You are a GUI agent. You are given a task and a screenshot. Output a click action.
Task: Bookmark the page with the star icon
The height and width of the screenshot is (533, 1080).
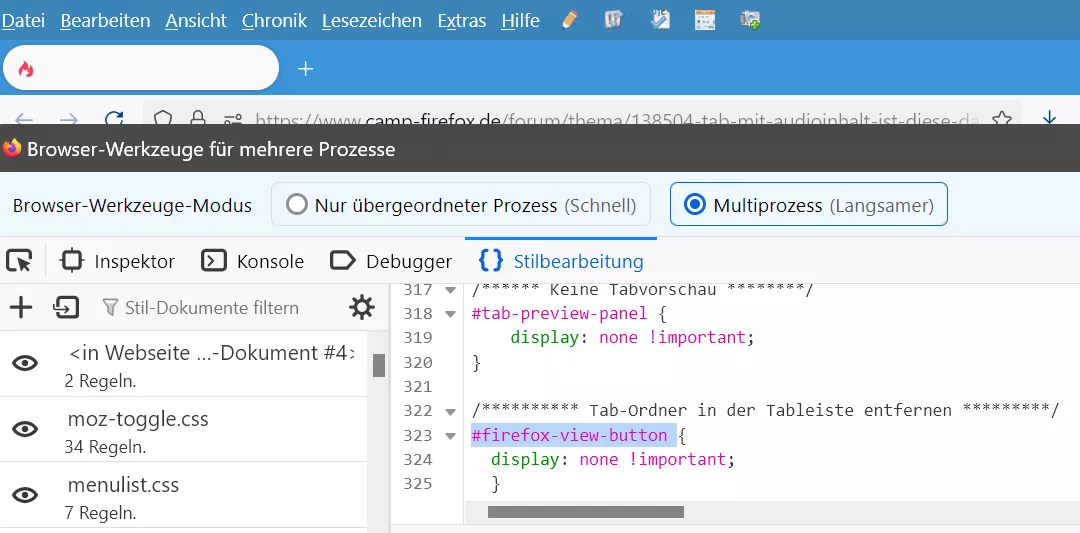click(x=1001, y=120)
